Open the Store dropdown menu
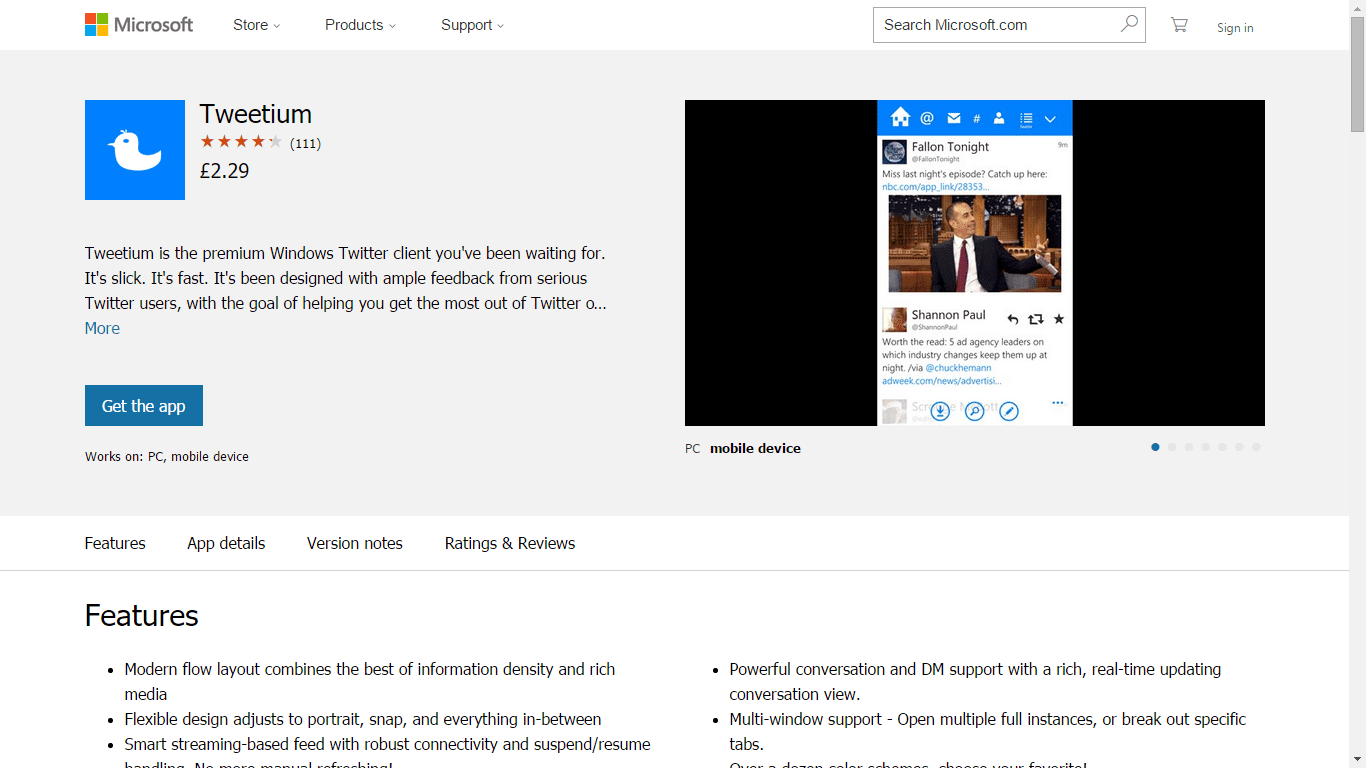Viewport: 1366px width, 768px height. pos(256,25)
